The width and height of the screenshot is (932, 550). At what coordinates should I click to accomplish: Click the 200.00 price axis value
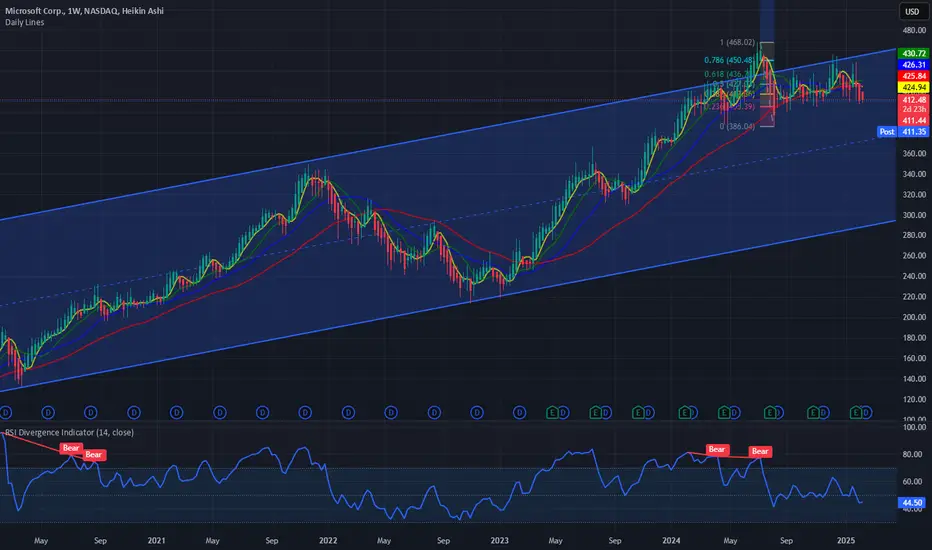(x=914, y=318)
